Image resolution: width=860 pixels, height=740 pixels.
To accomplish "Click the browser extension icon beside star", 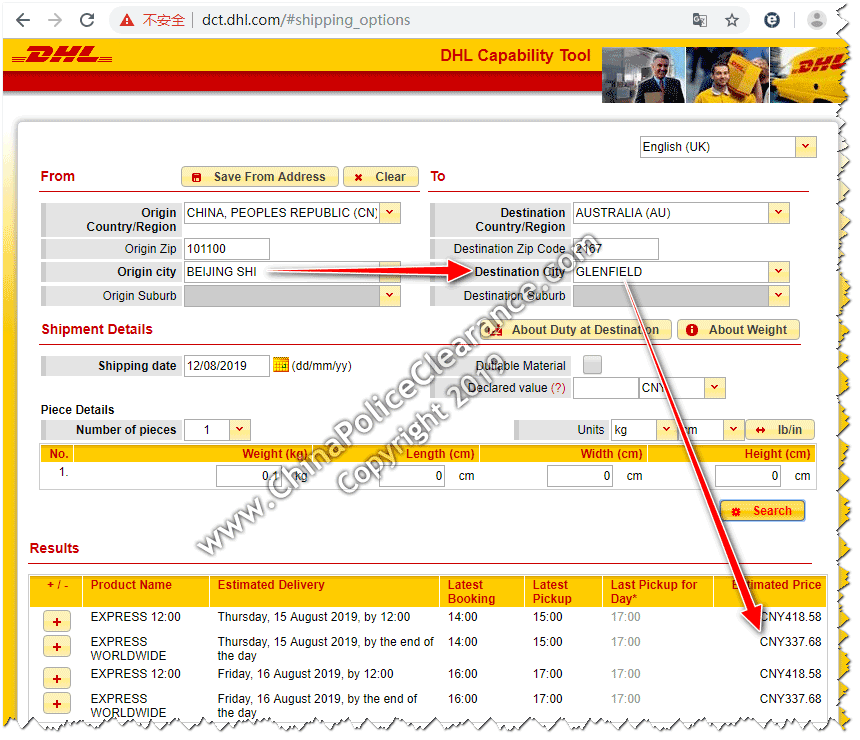I will (x=772, y=21).
